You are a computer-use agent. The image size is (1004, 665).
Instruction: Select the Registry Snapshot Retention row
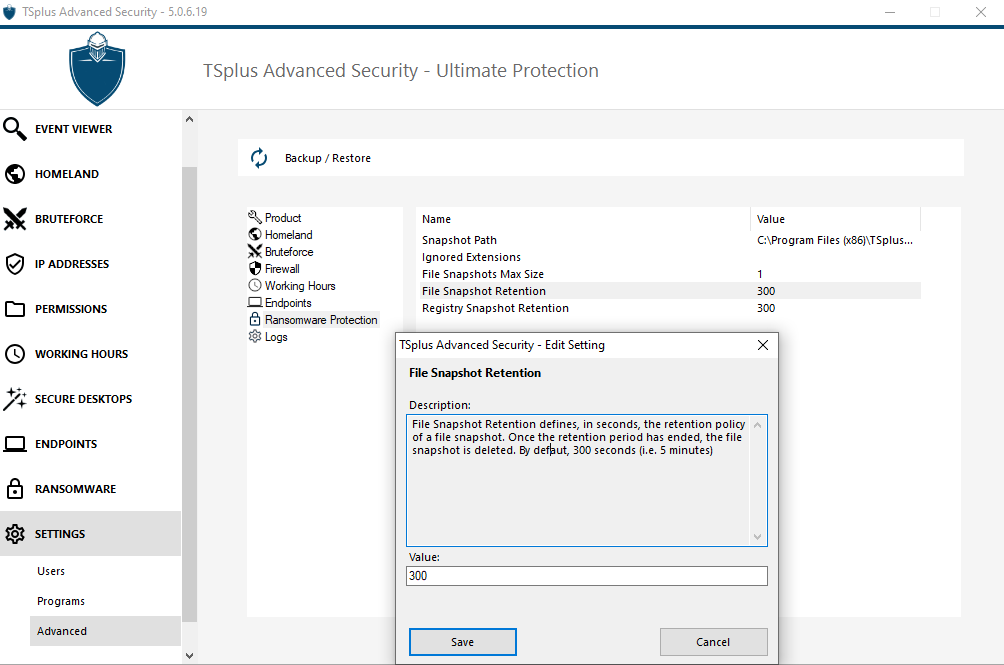click(495, 308)
